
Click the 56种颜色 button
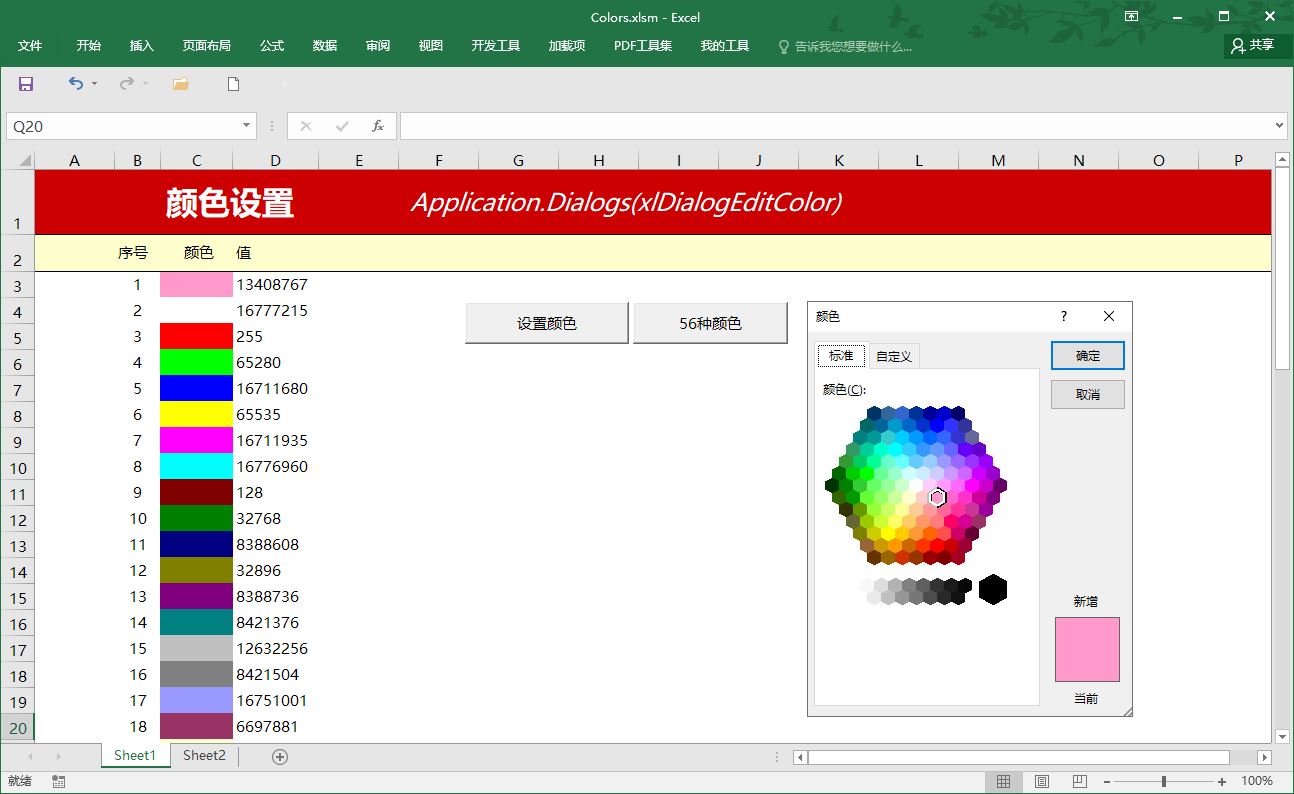point(710,322)
